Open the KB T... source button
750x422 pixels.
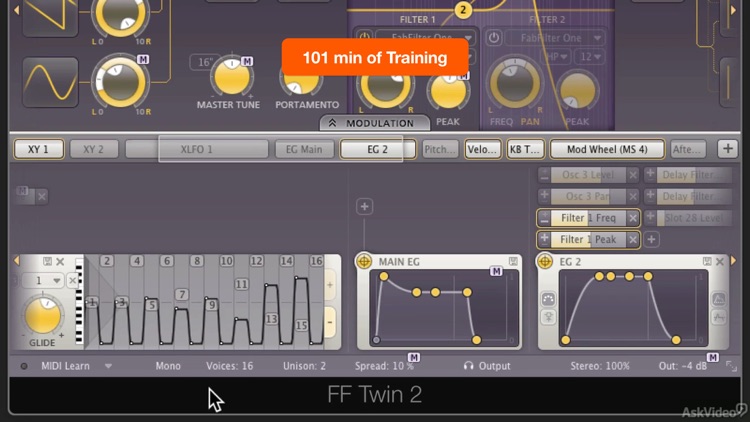point(525,149)
